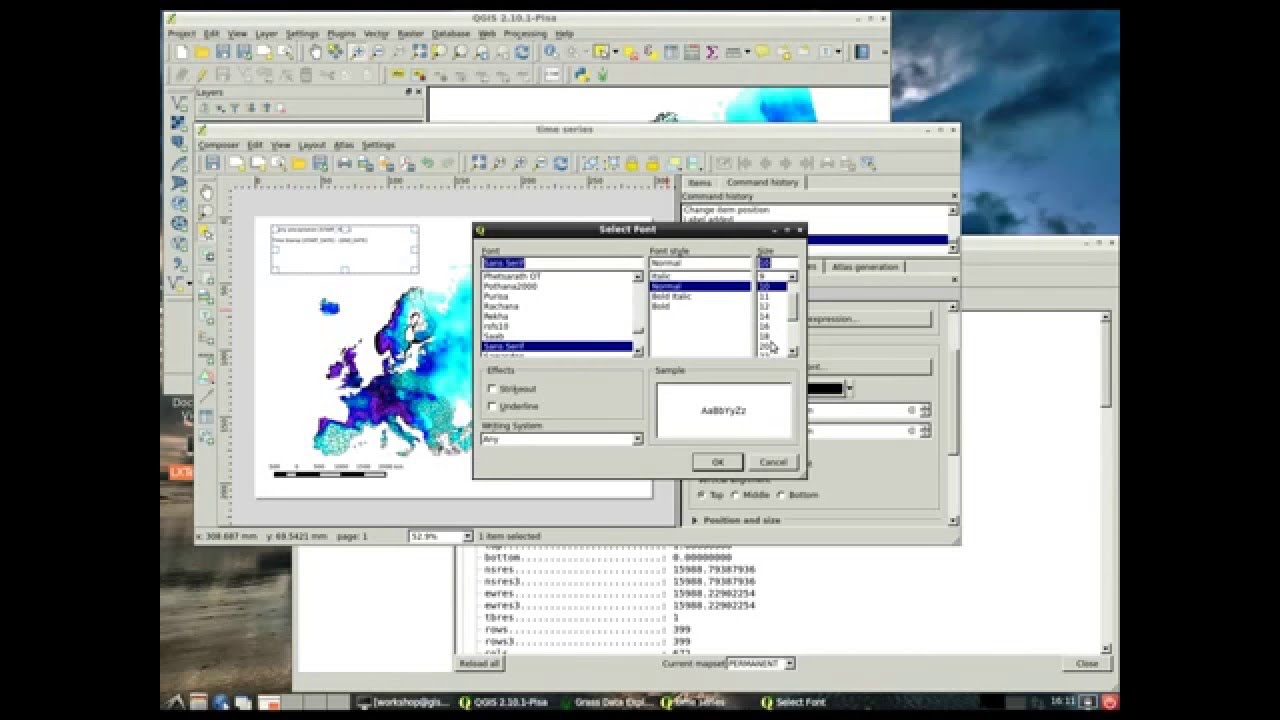Cancel the Select Font dialog
This screenshot has height=720, width=1280.
coord(773,462)
